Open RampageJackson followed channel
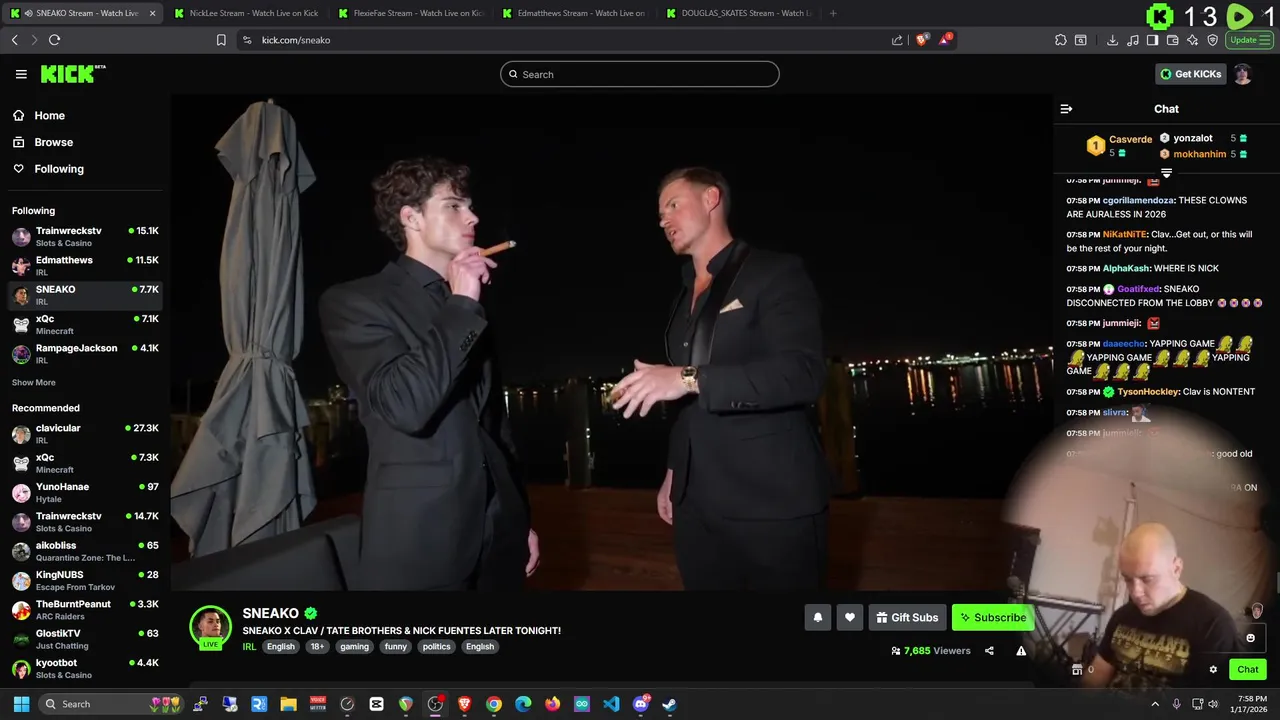1280x720 pixels. (x=84, y=354)
